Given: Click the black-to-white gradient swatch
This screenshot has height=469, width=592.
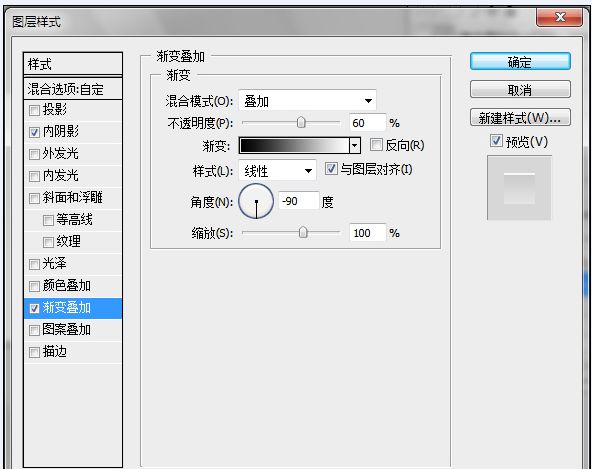Looking at the screenshot, I should 294,145.
